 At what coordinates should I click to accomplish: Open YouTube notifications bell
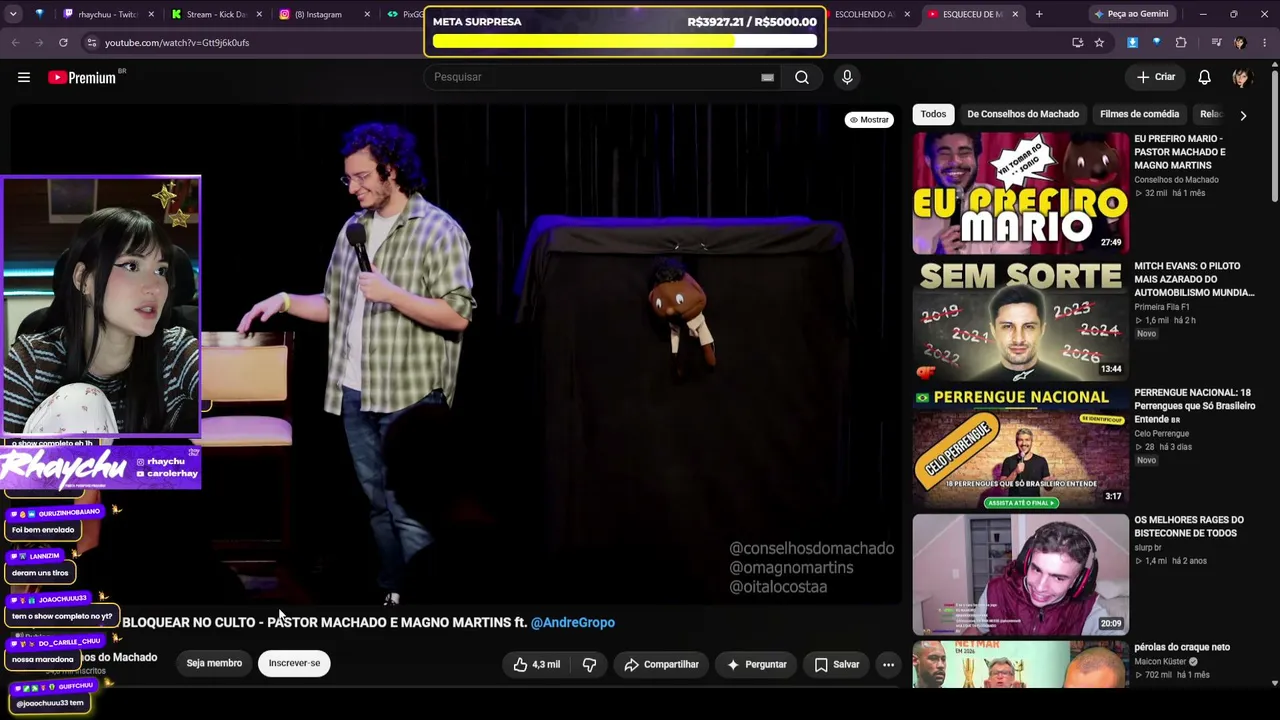[1205, 77]
